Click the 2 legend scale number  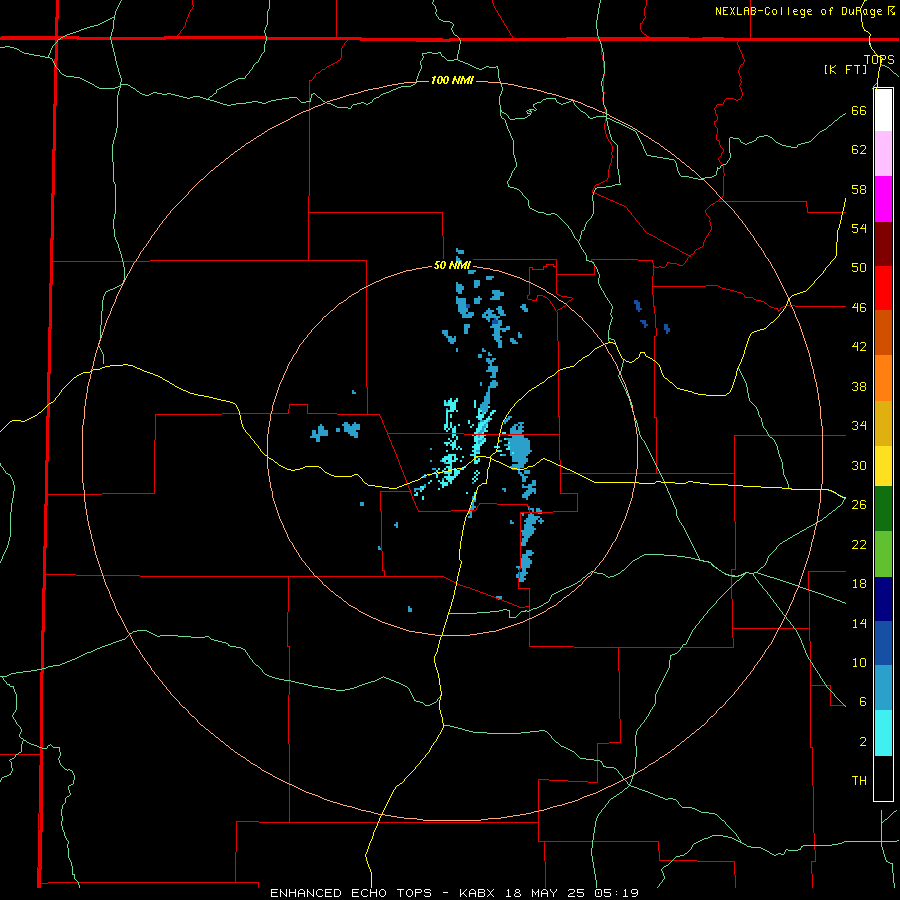(863, 742)
